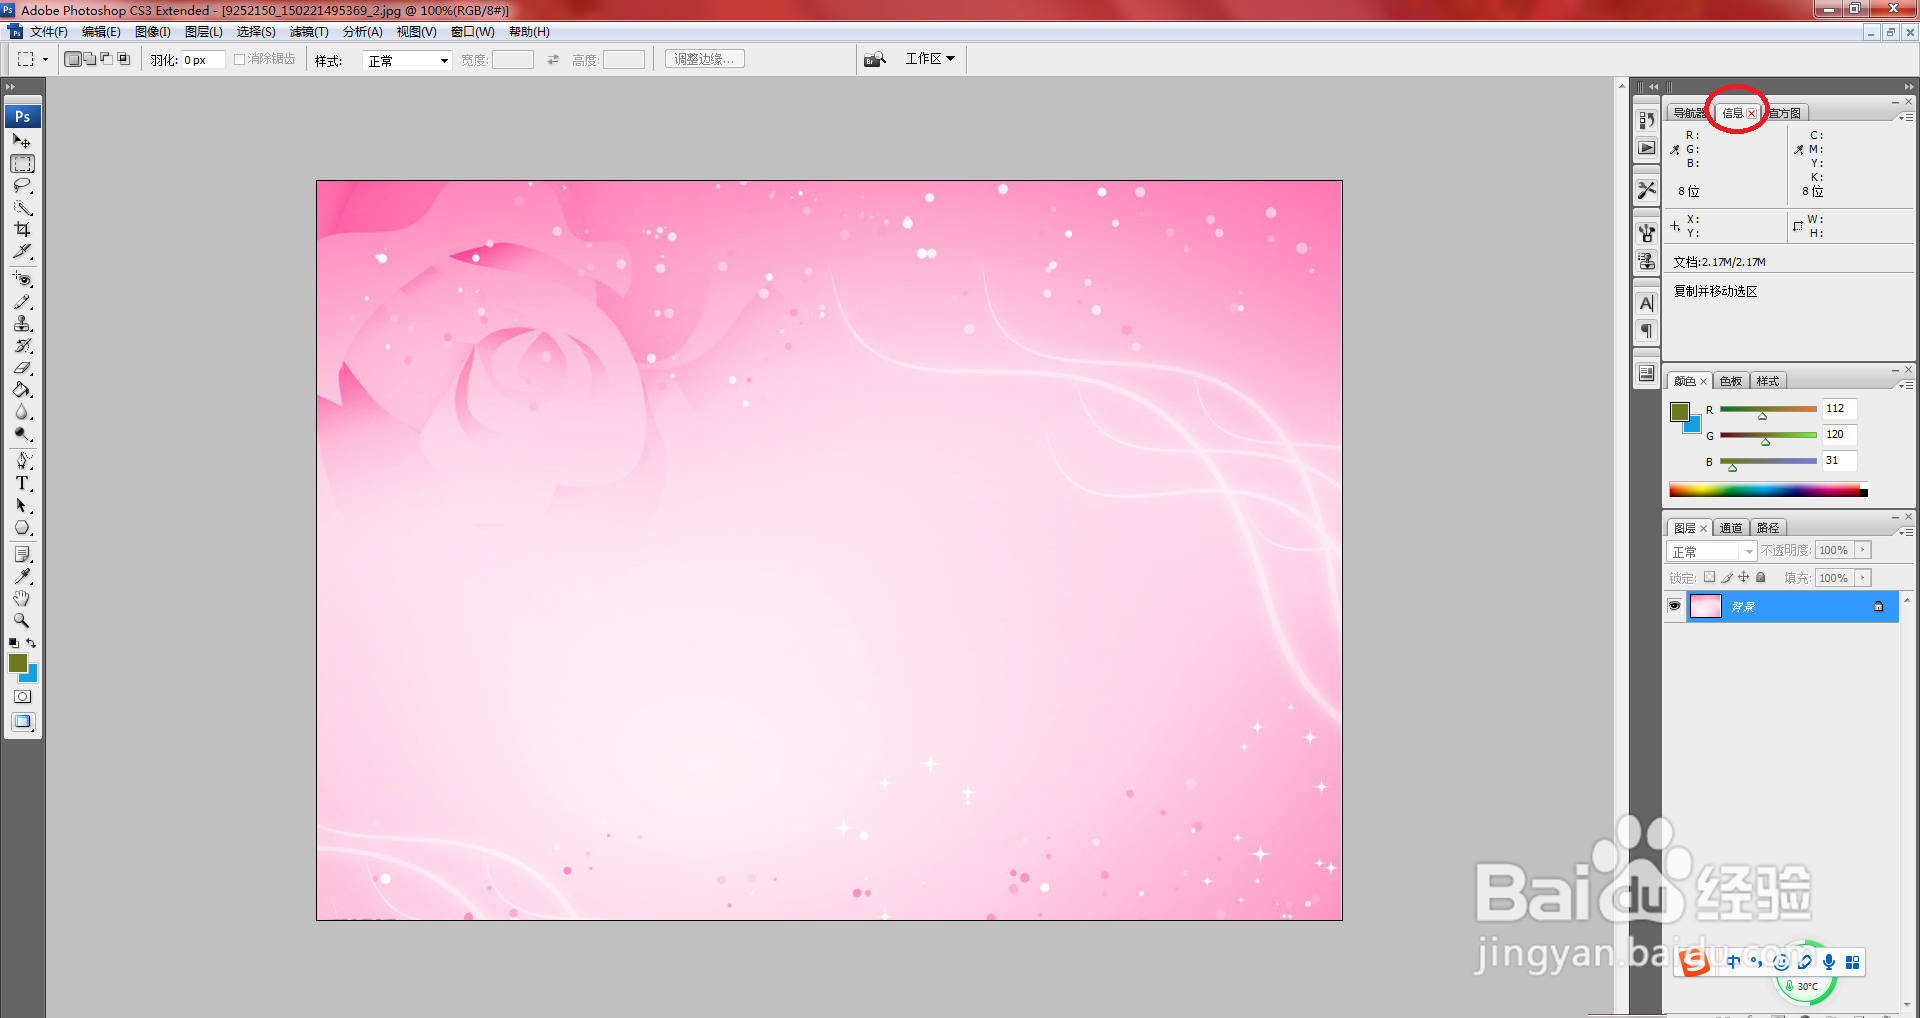Open the Layers panel options menu
This screenshot has width=1920, height=1018.
tap(1907, 532)
